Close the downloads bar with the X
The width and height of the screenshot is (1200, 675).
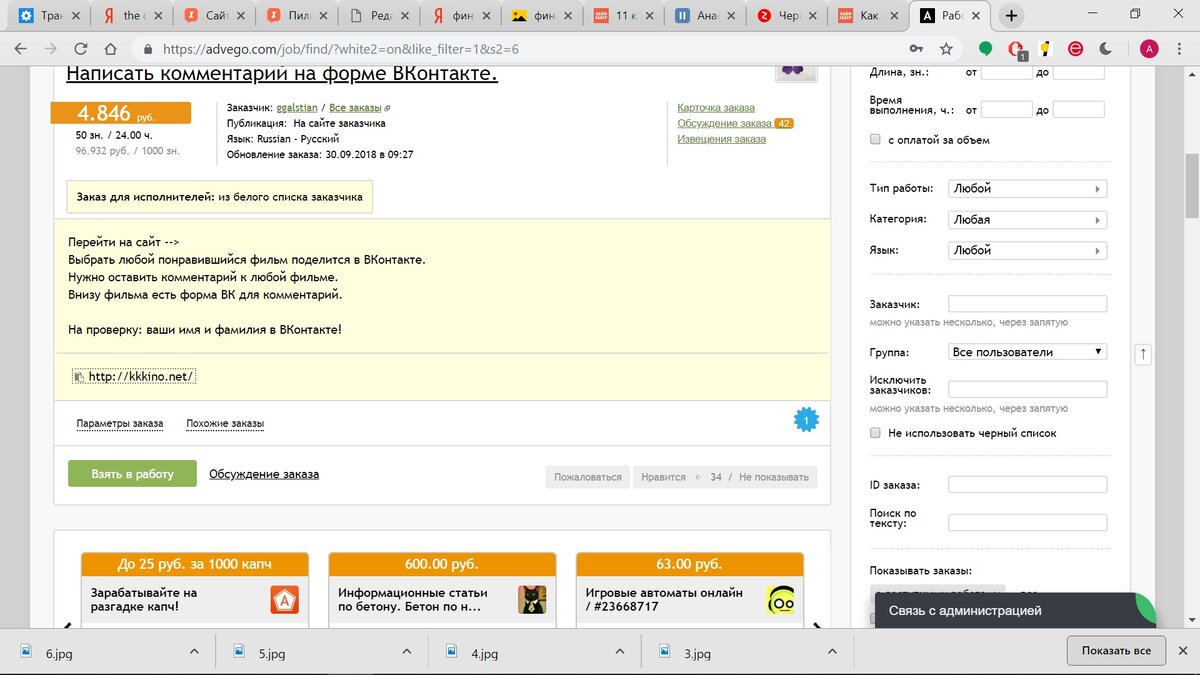pos(1181,651)
